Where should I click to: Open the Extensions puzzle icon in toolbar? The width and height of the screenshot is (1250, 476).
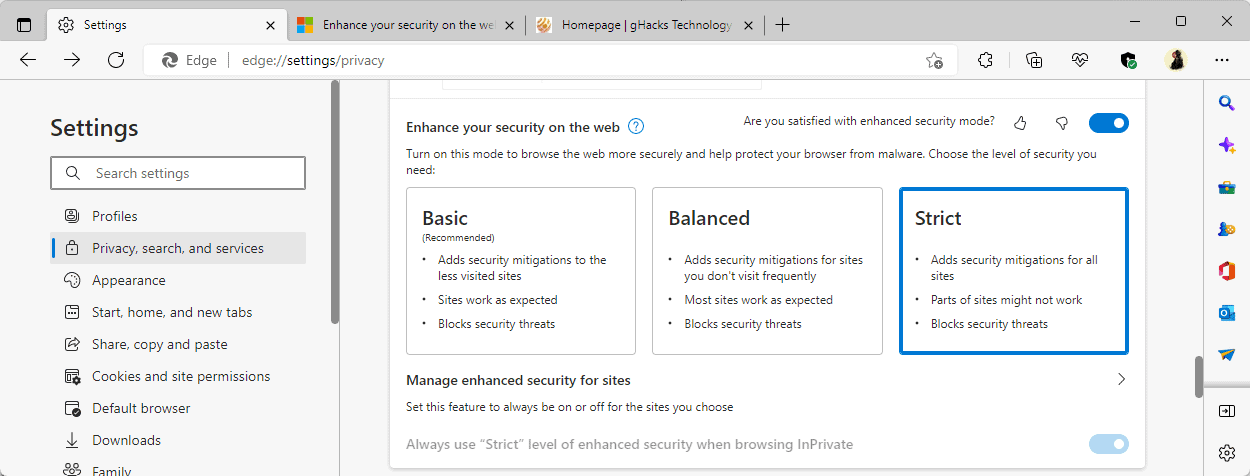coord(985,60)
